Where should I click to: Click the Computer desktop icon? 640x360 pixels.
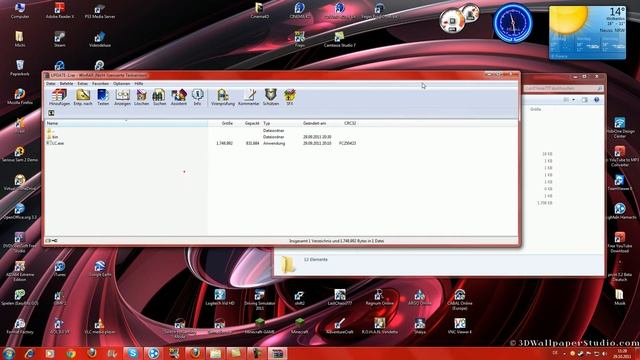pyautogui.click(x=20, y=11)
